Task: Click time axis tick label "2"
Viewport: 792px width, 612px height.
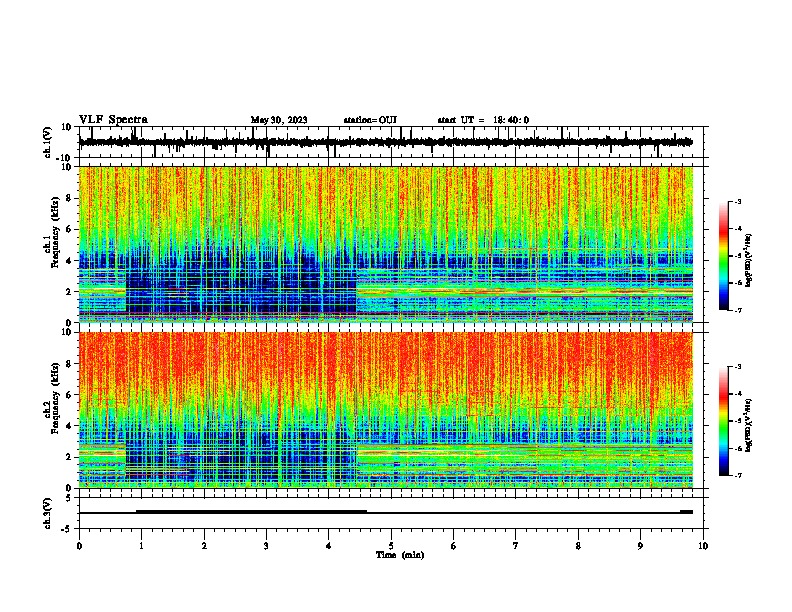Action: pos(204,546)
